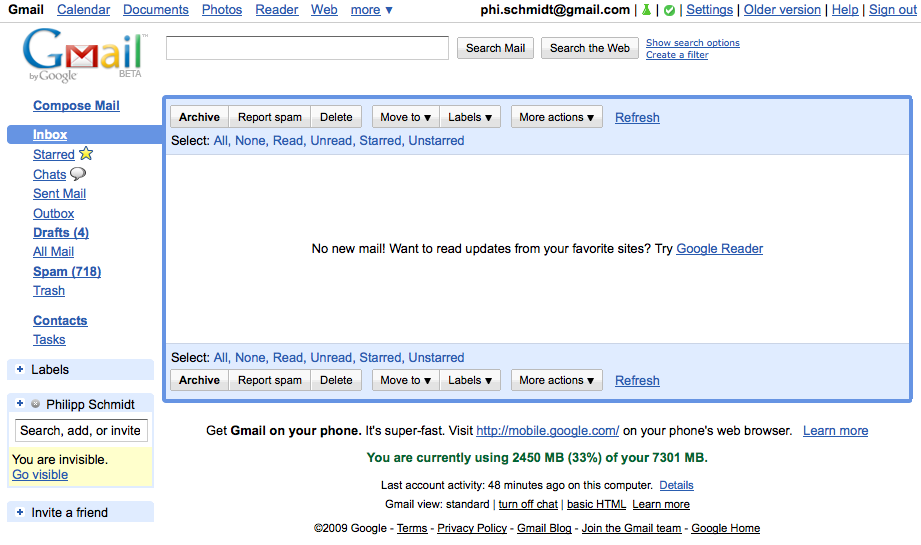Open Contacts

point(60,321)
